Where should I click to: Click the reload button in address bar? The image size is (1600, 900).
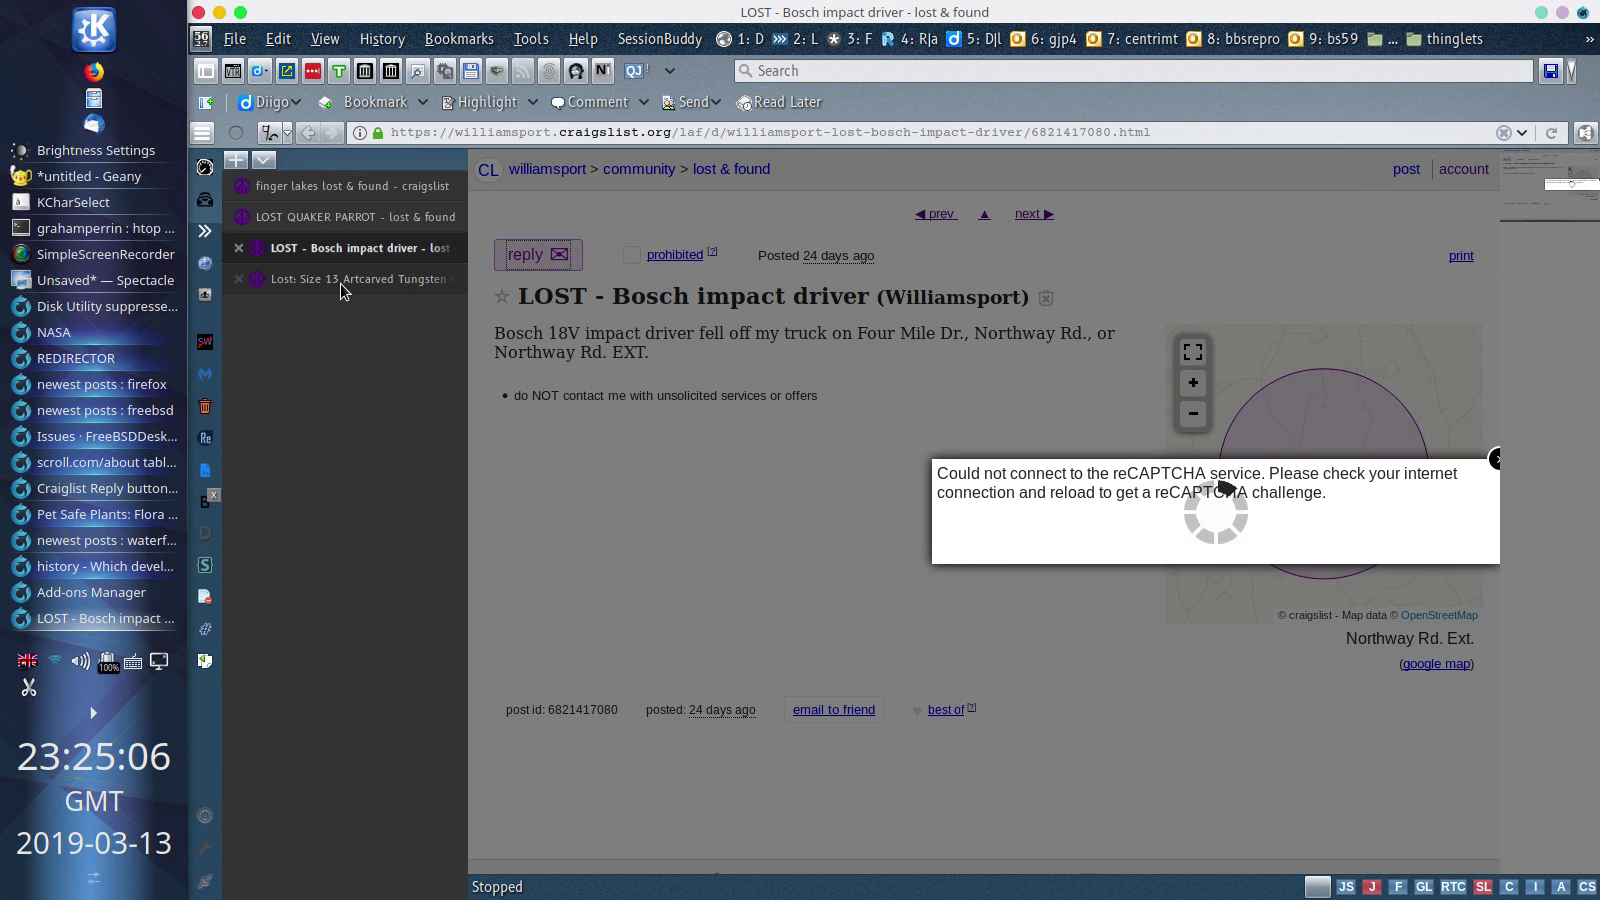coord(1551,133)
